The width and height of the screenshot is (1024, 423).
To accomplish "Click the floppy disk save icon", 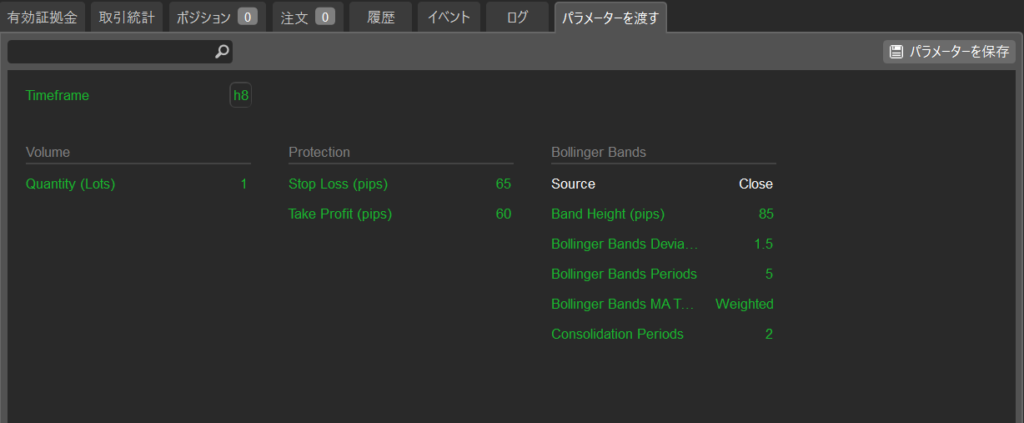I will tap(896, 52).
